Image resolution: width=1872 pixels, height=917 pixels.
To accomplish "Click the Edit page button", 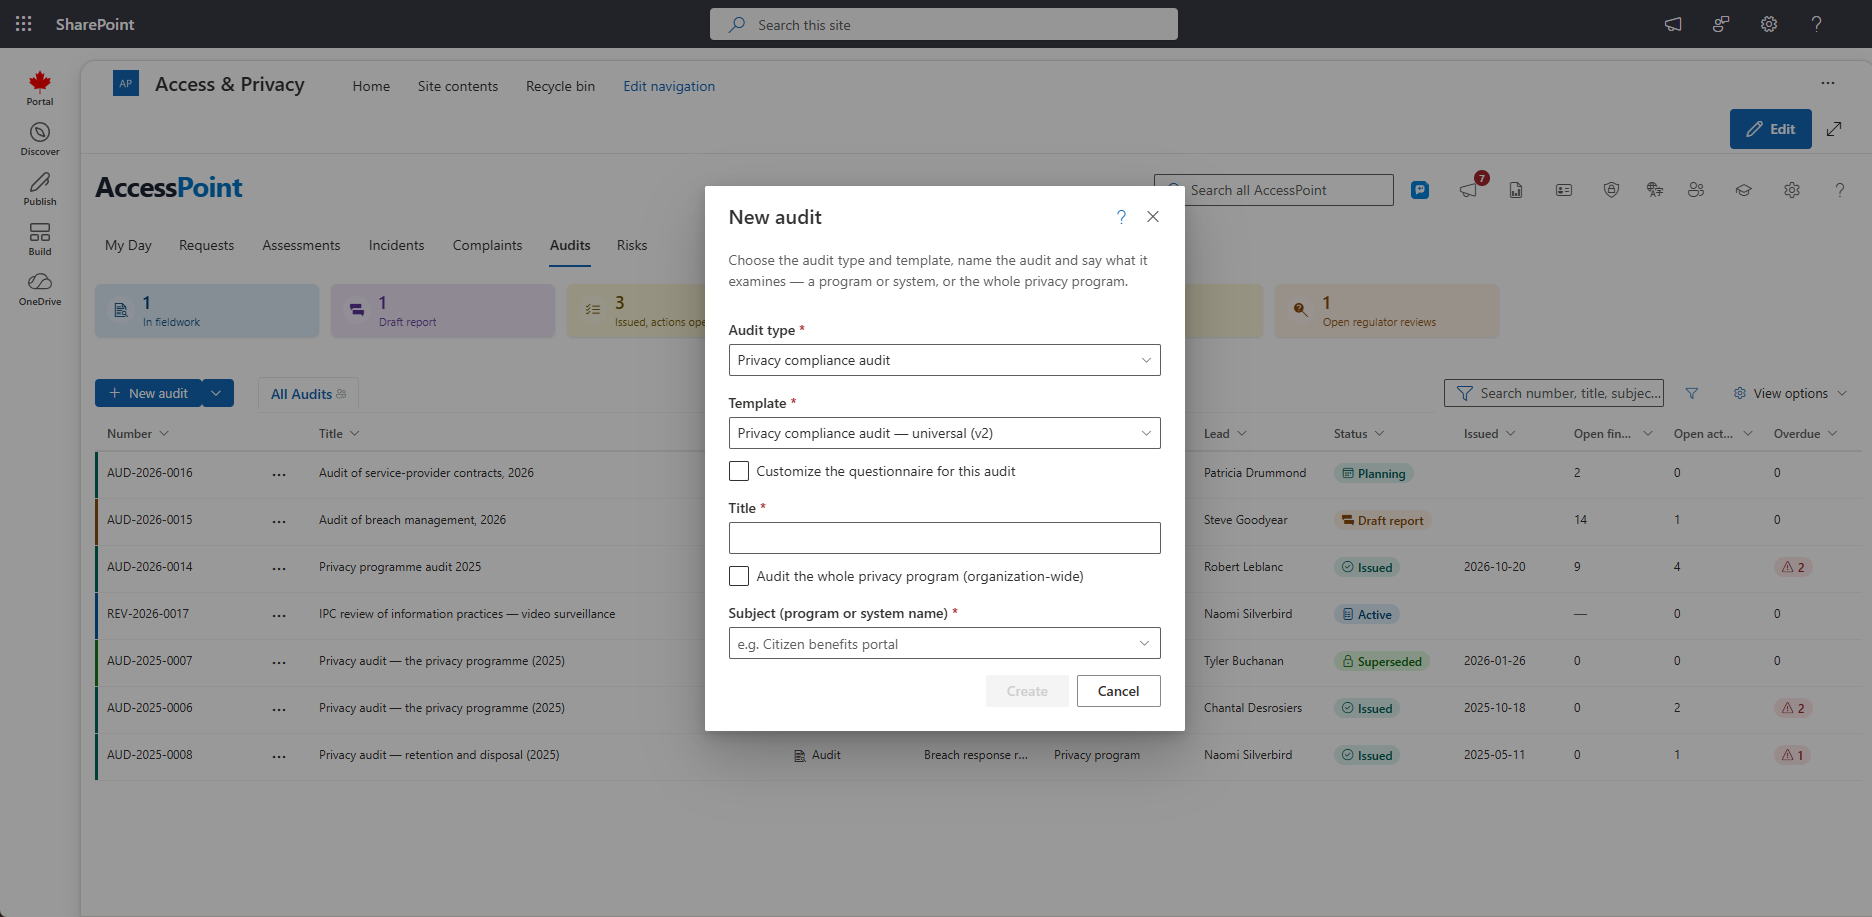I will [1770, 129].
